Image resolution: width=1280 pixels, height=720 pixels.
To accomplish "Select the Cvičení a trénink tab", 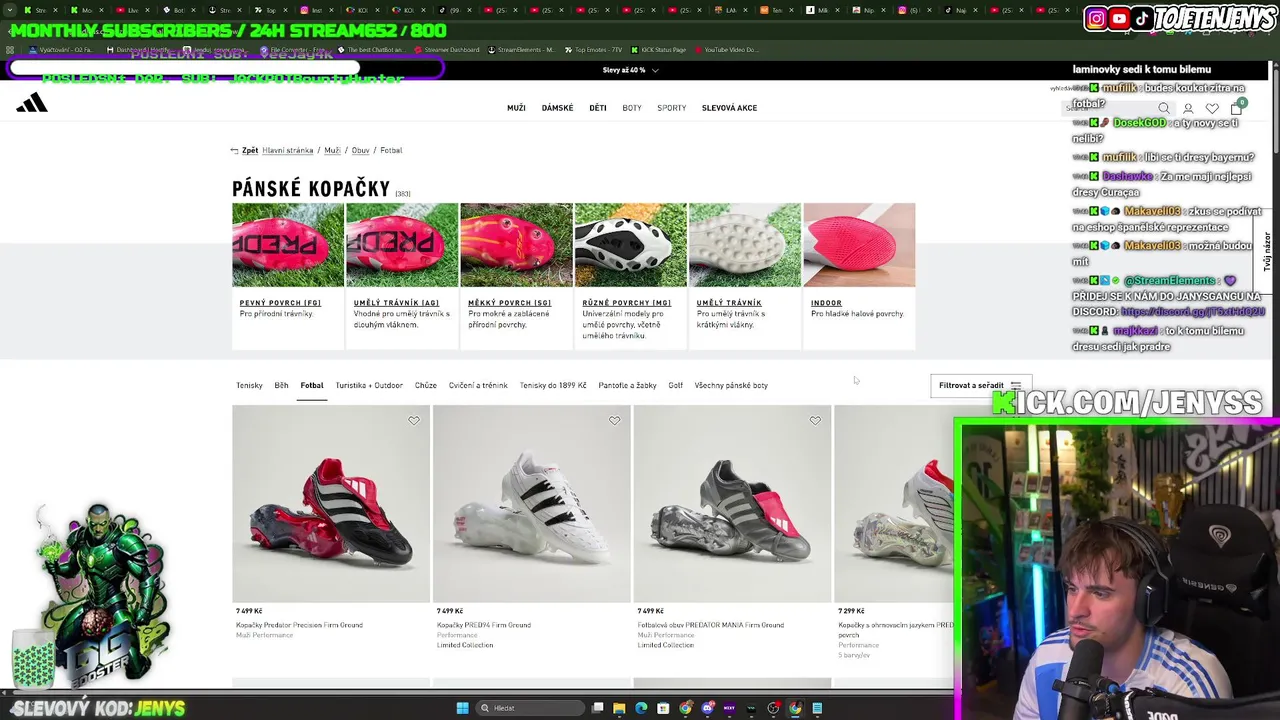I will pos(478,385).
